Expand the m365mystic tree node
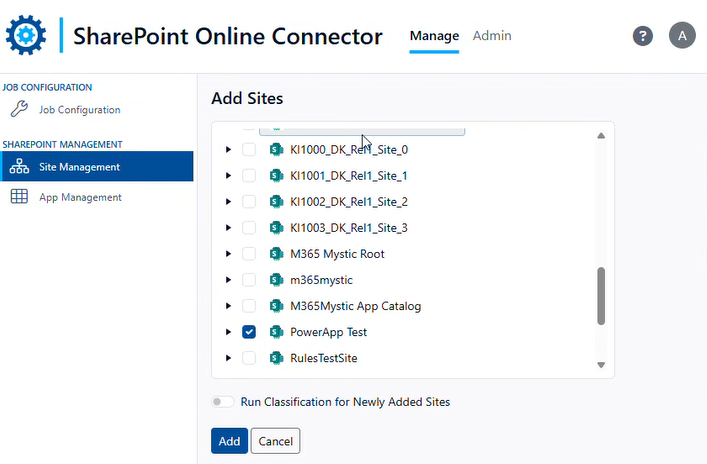707x464 pixels. click(x=228, y=280)
